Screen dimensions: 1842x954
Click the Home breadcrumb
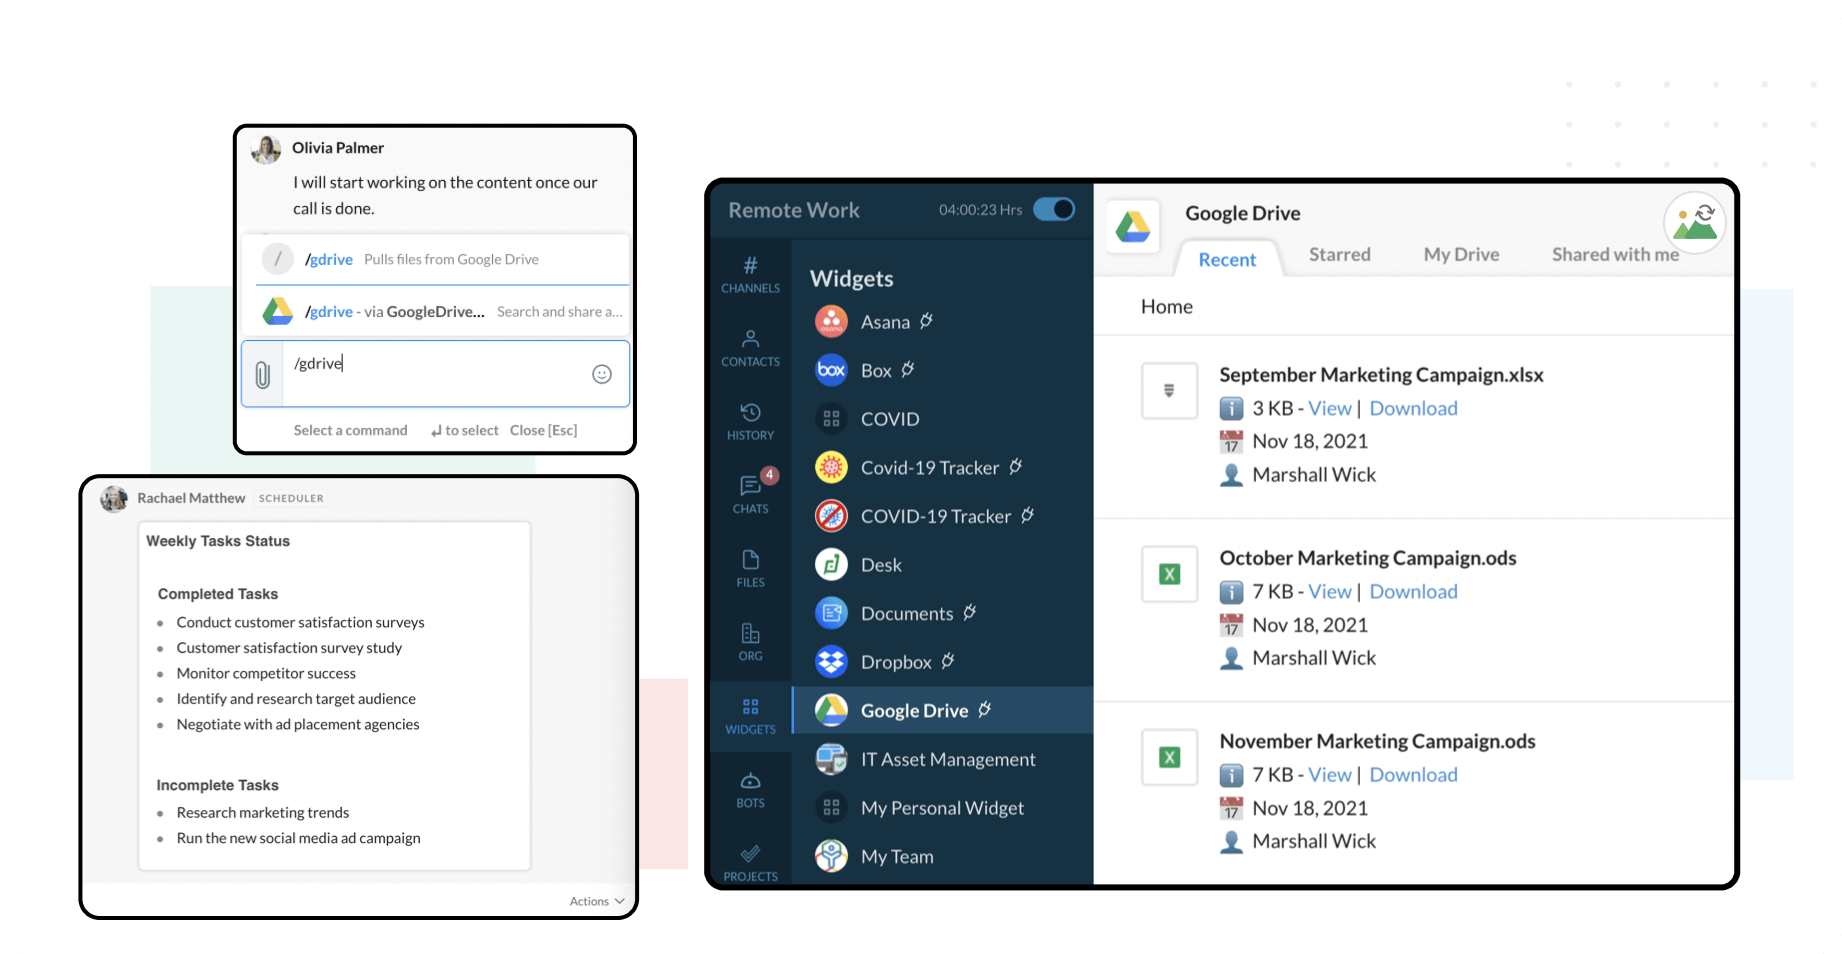click(x=1167, y=307)
